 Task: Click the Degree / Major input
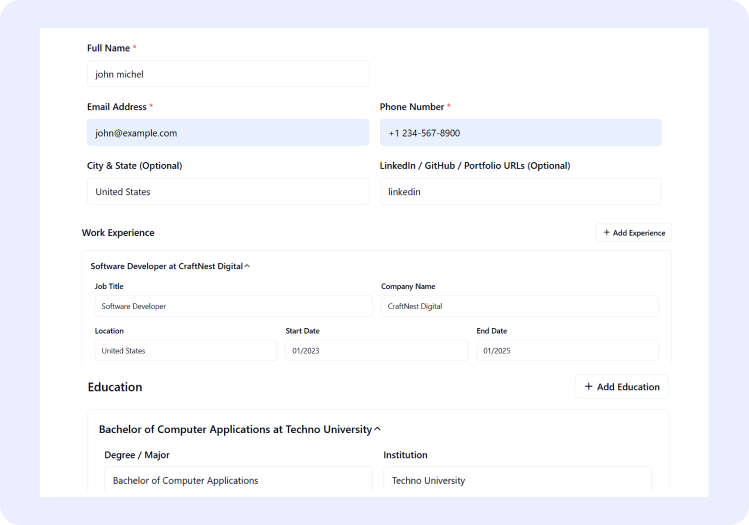pos(238,480)
